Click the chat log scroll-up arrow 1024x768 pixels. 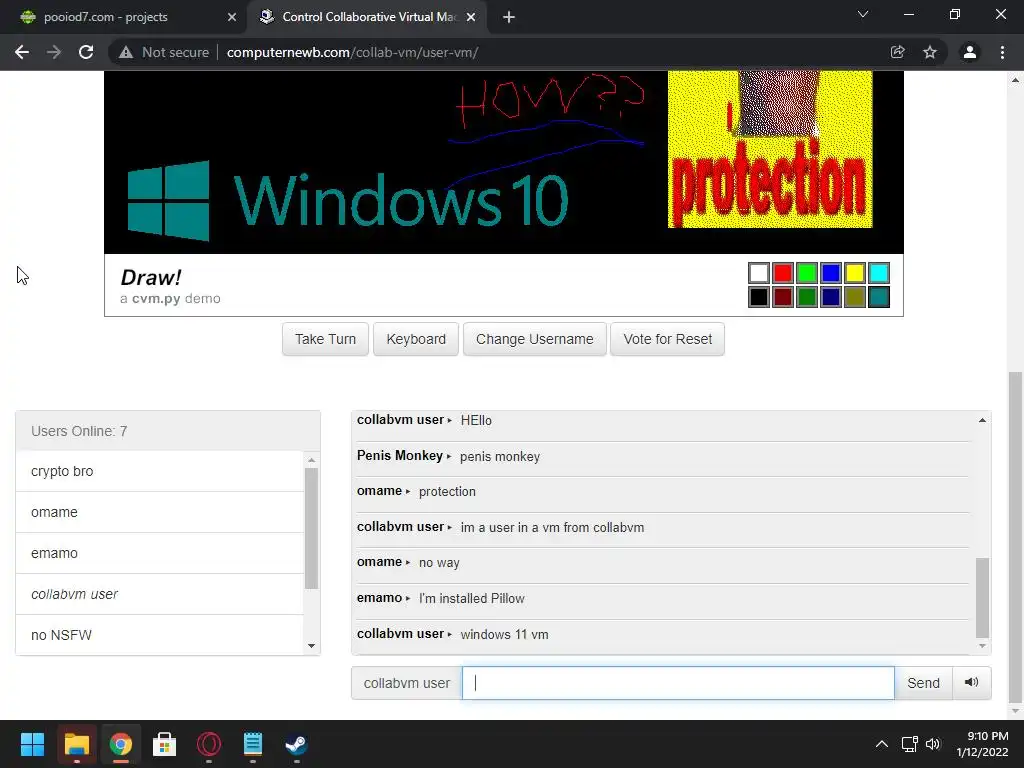[x=982, y=421]
